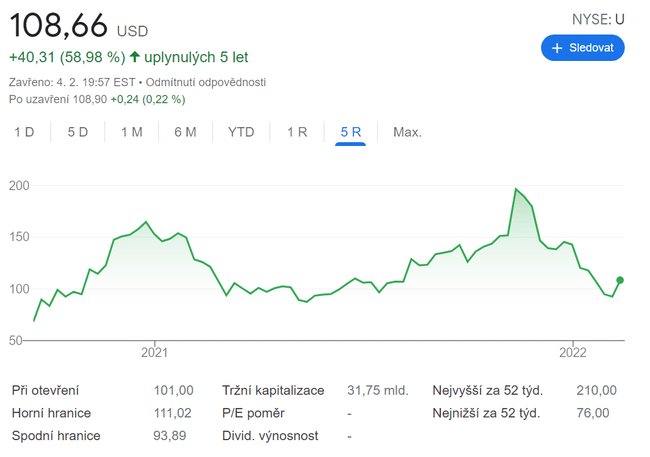Switch to the YTD tab
This screenshot has height=457, width=650.
(x=241, y=132)
